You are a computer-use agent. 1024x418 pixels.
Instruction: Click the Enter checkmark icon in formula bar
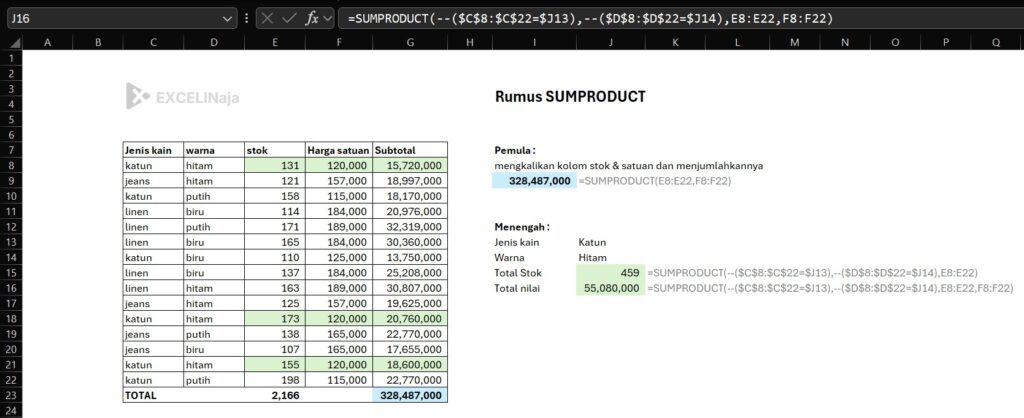click(289, 18)
